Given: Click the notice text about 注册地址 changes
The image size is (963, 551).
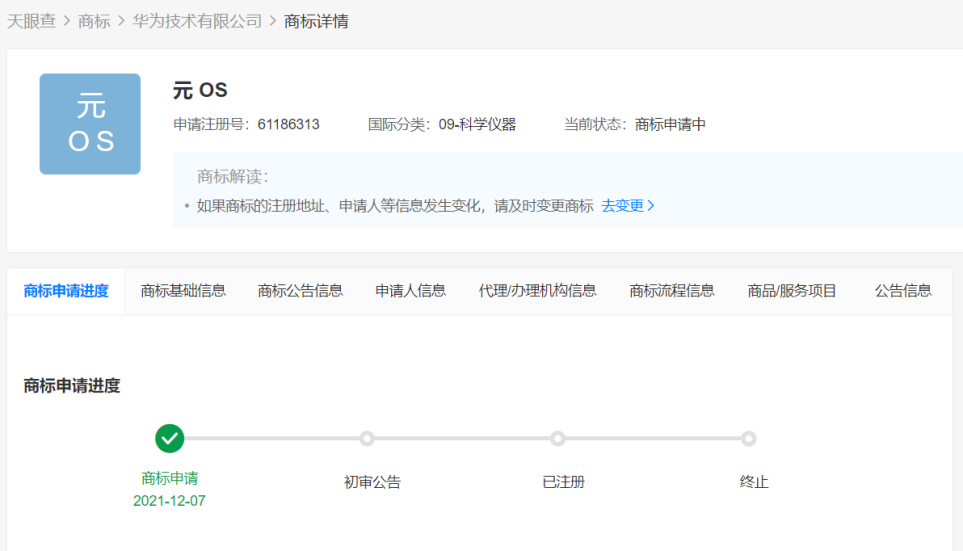Looking at the screenshot, I should (395, 206).
